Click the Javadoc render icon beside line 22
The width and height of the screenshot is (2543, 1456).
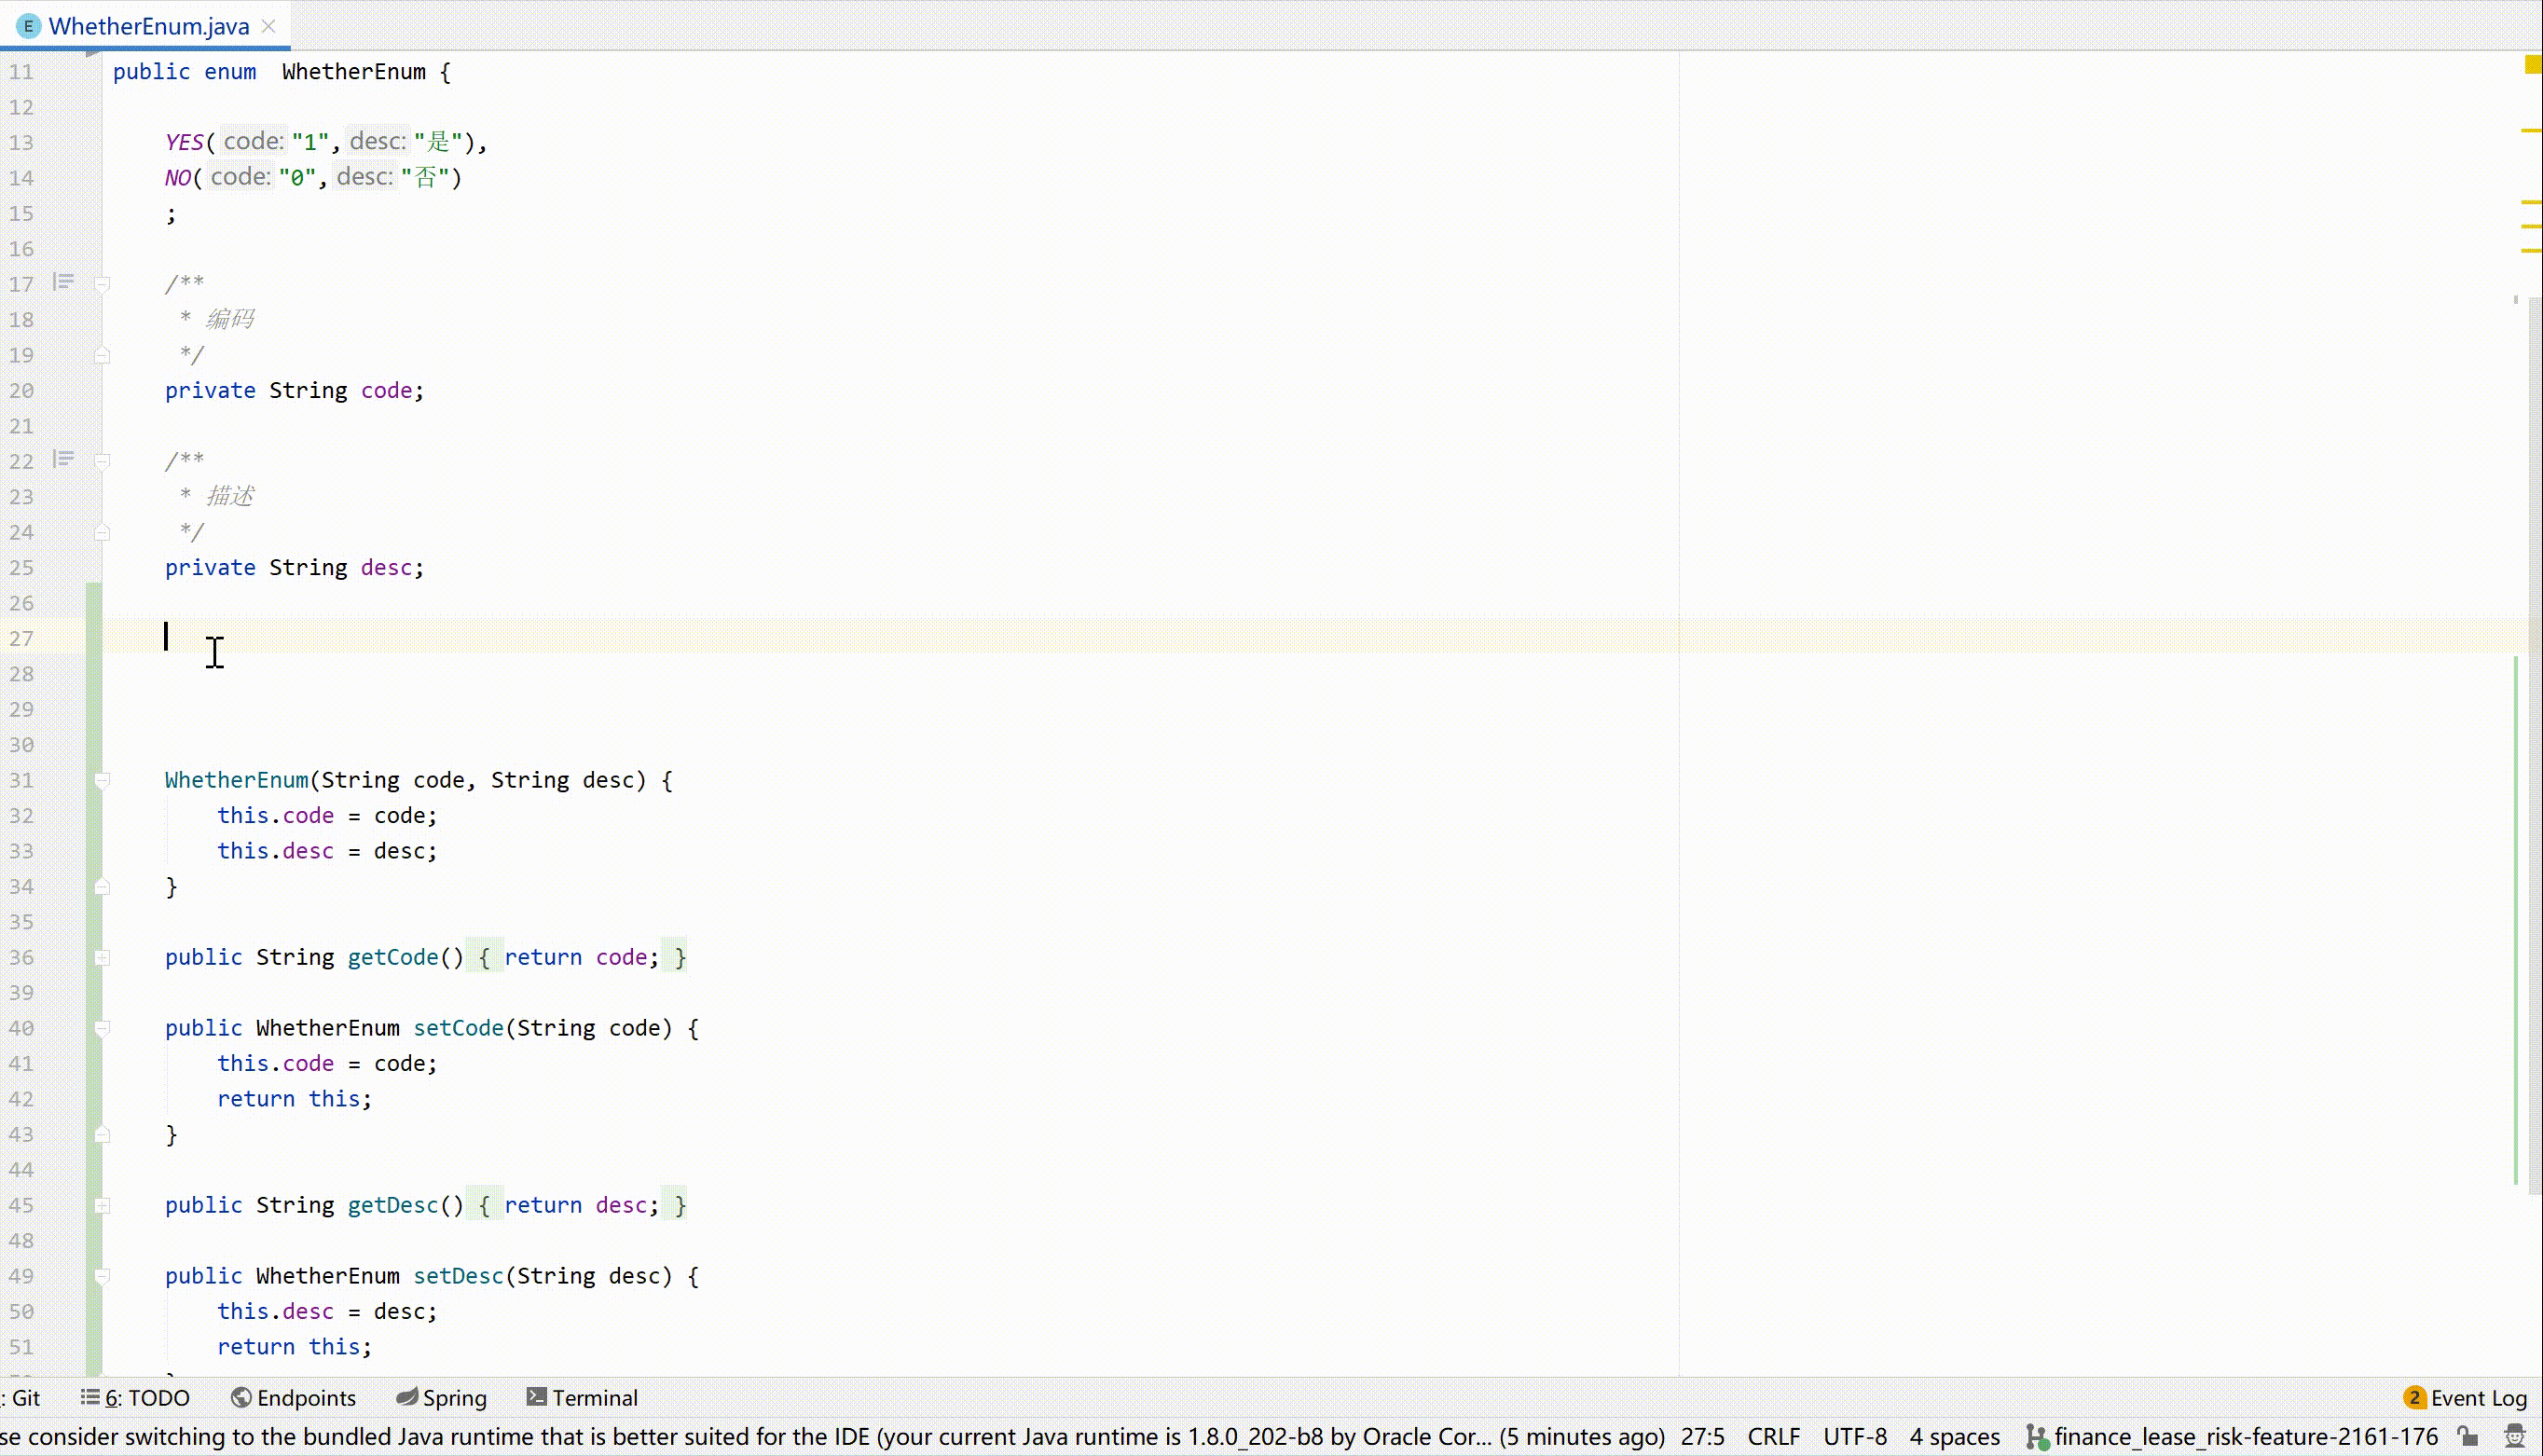[64, 459]
